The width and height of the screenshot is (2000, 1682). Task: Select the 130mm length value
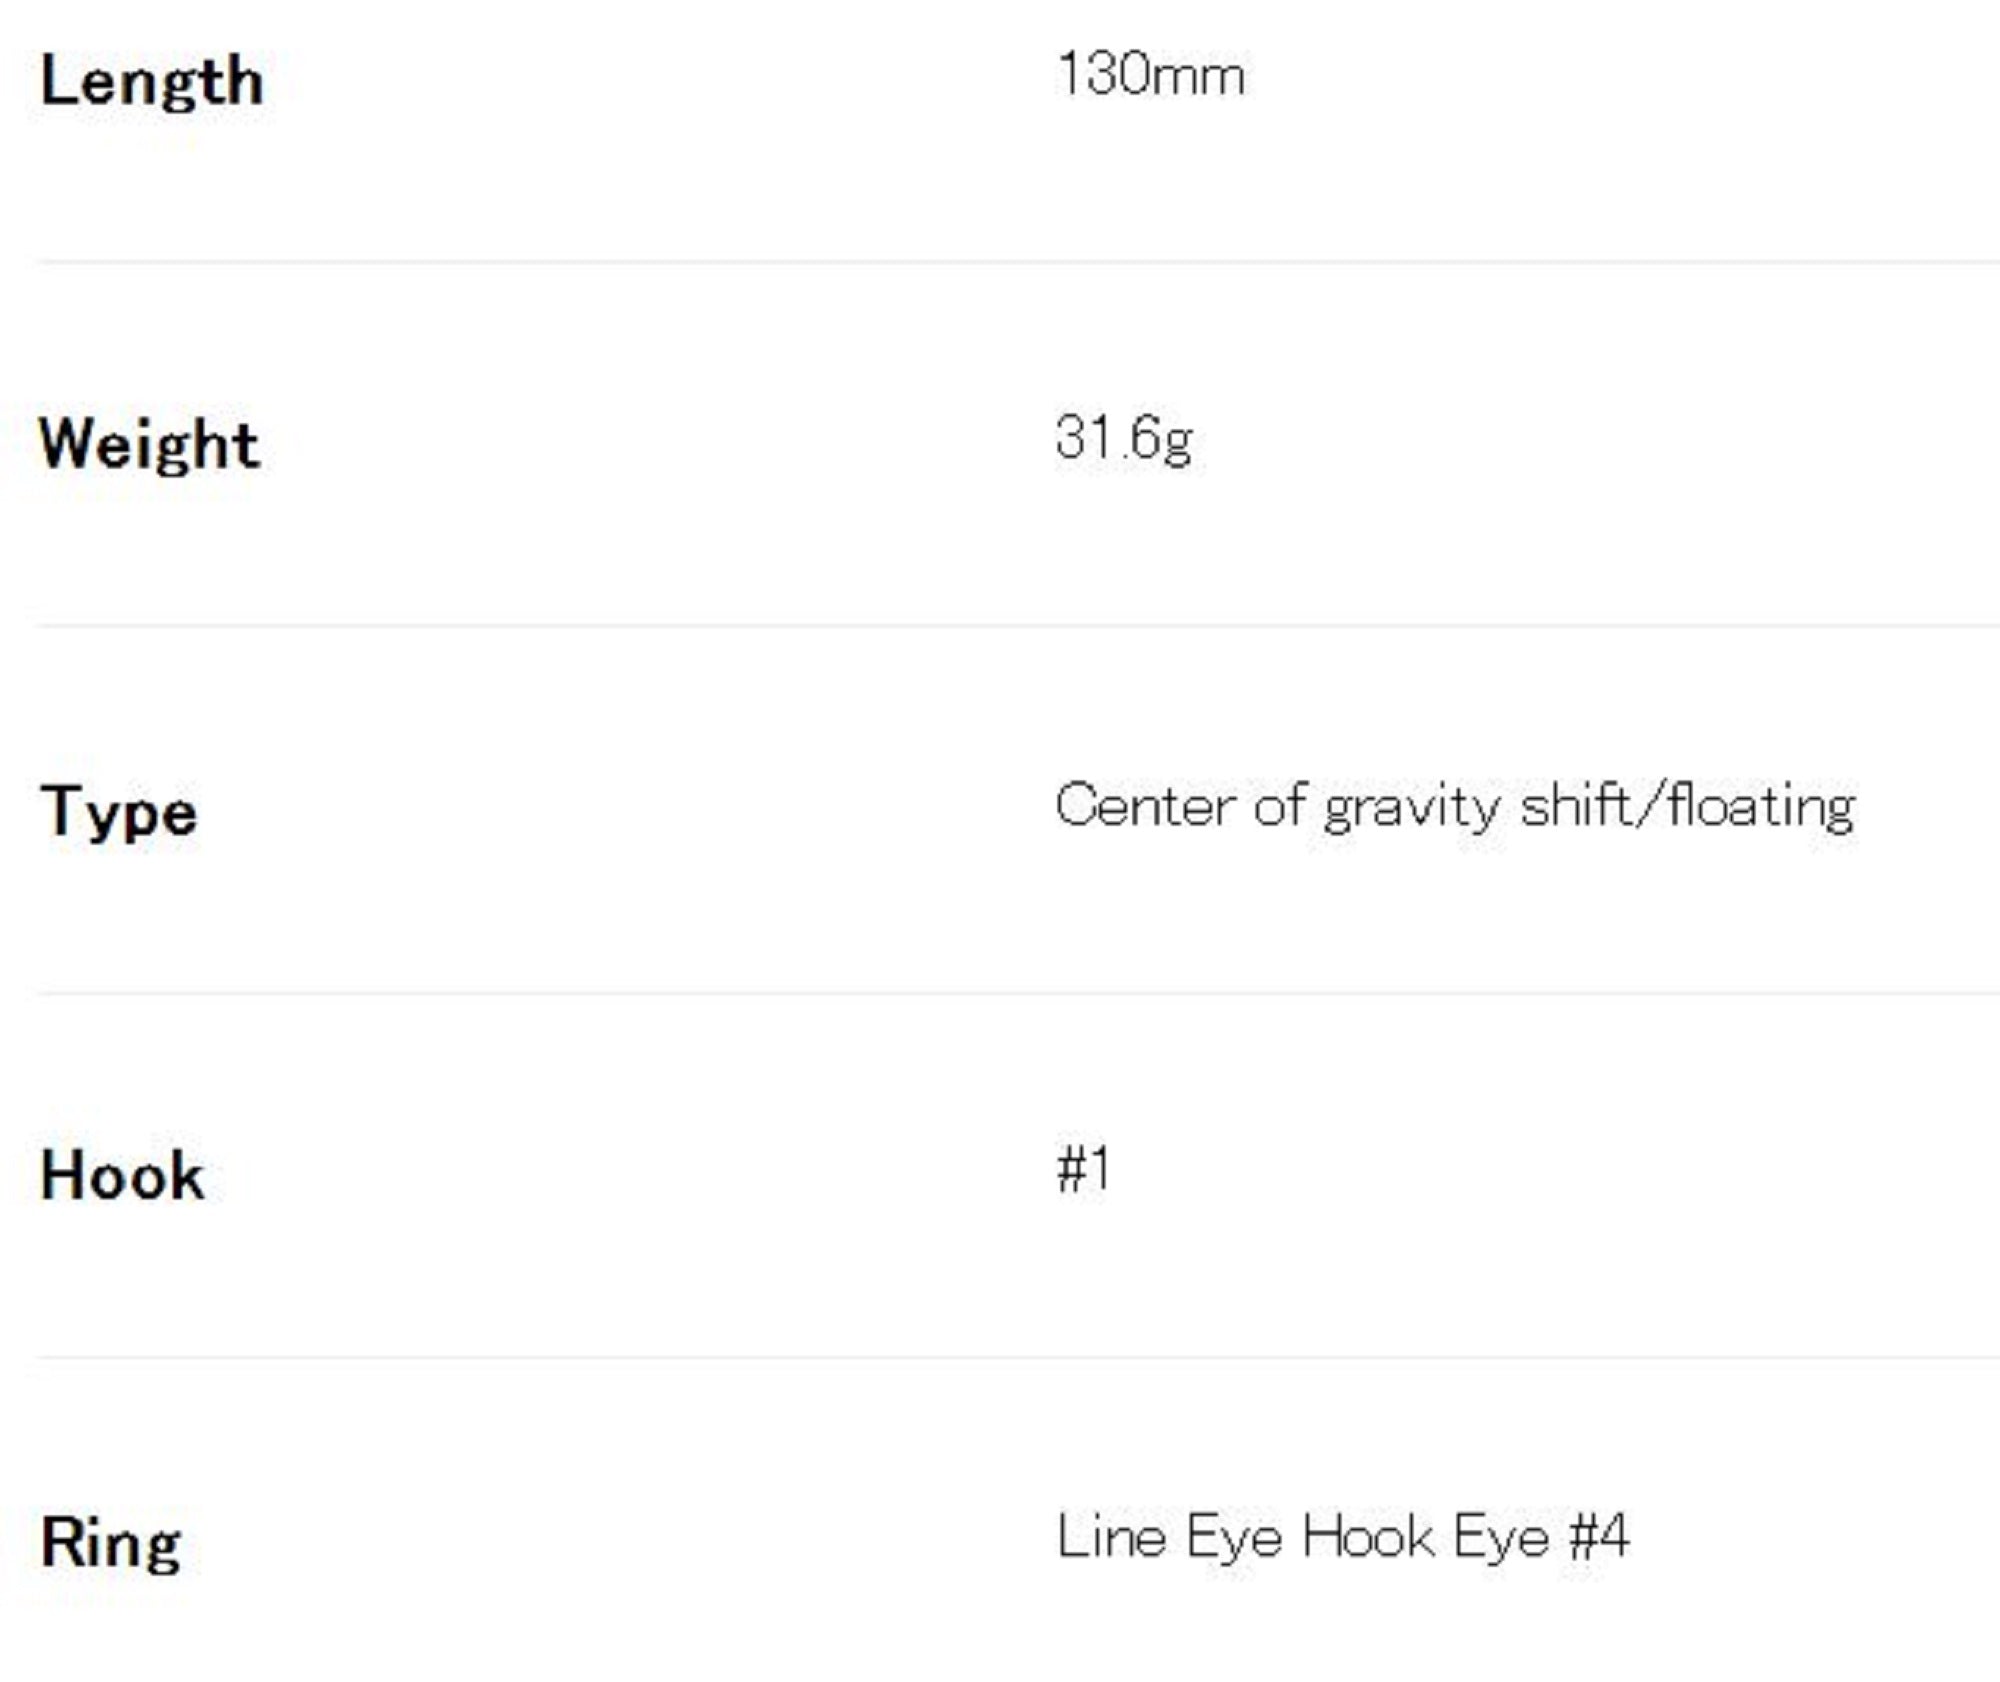pos(1150,75)
